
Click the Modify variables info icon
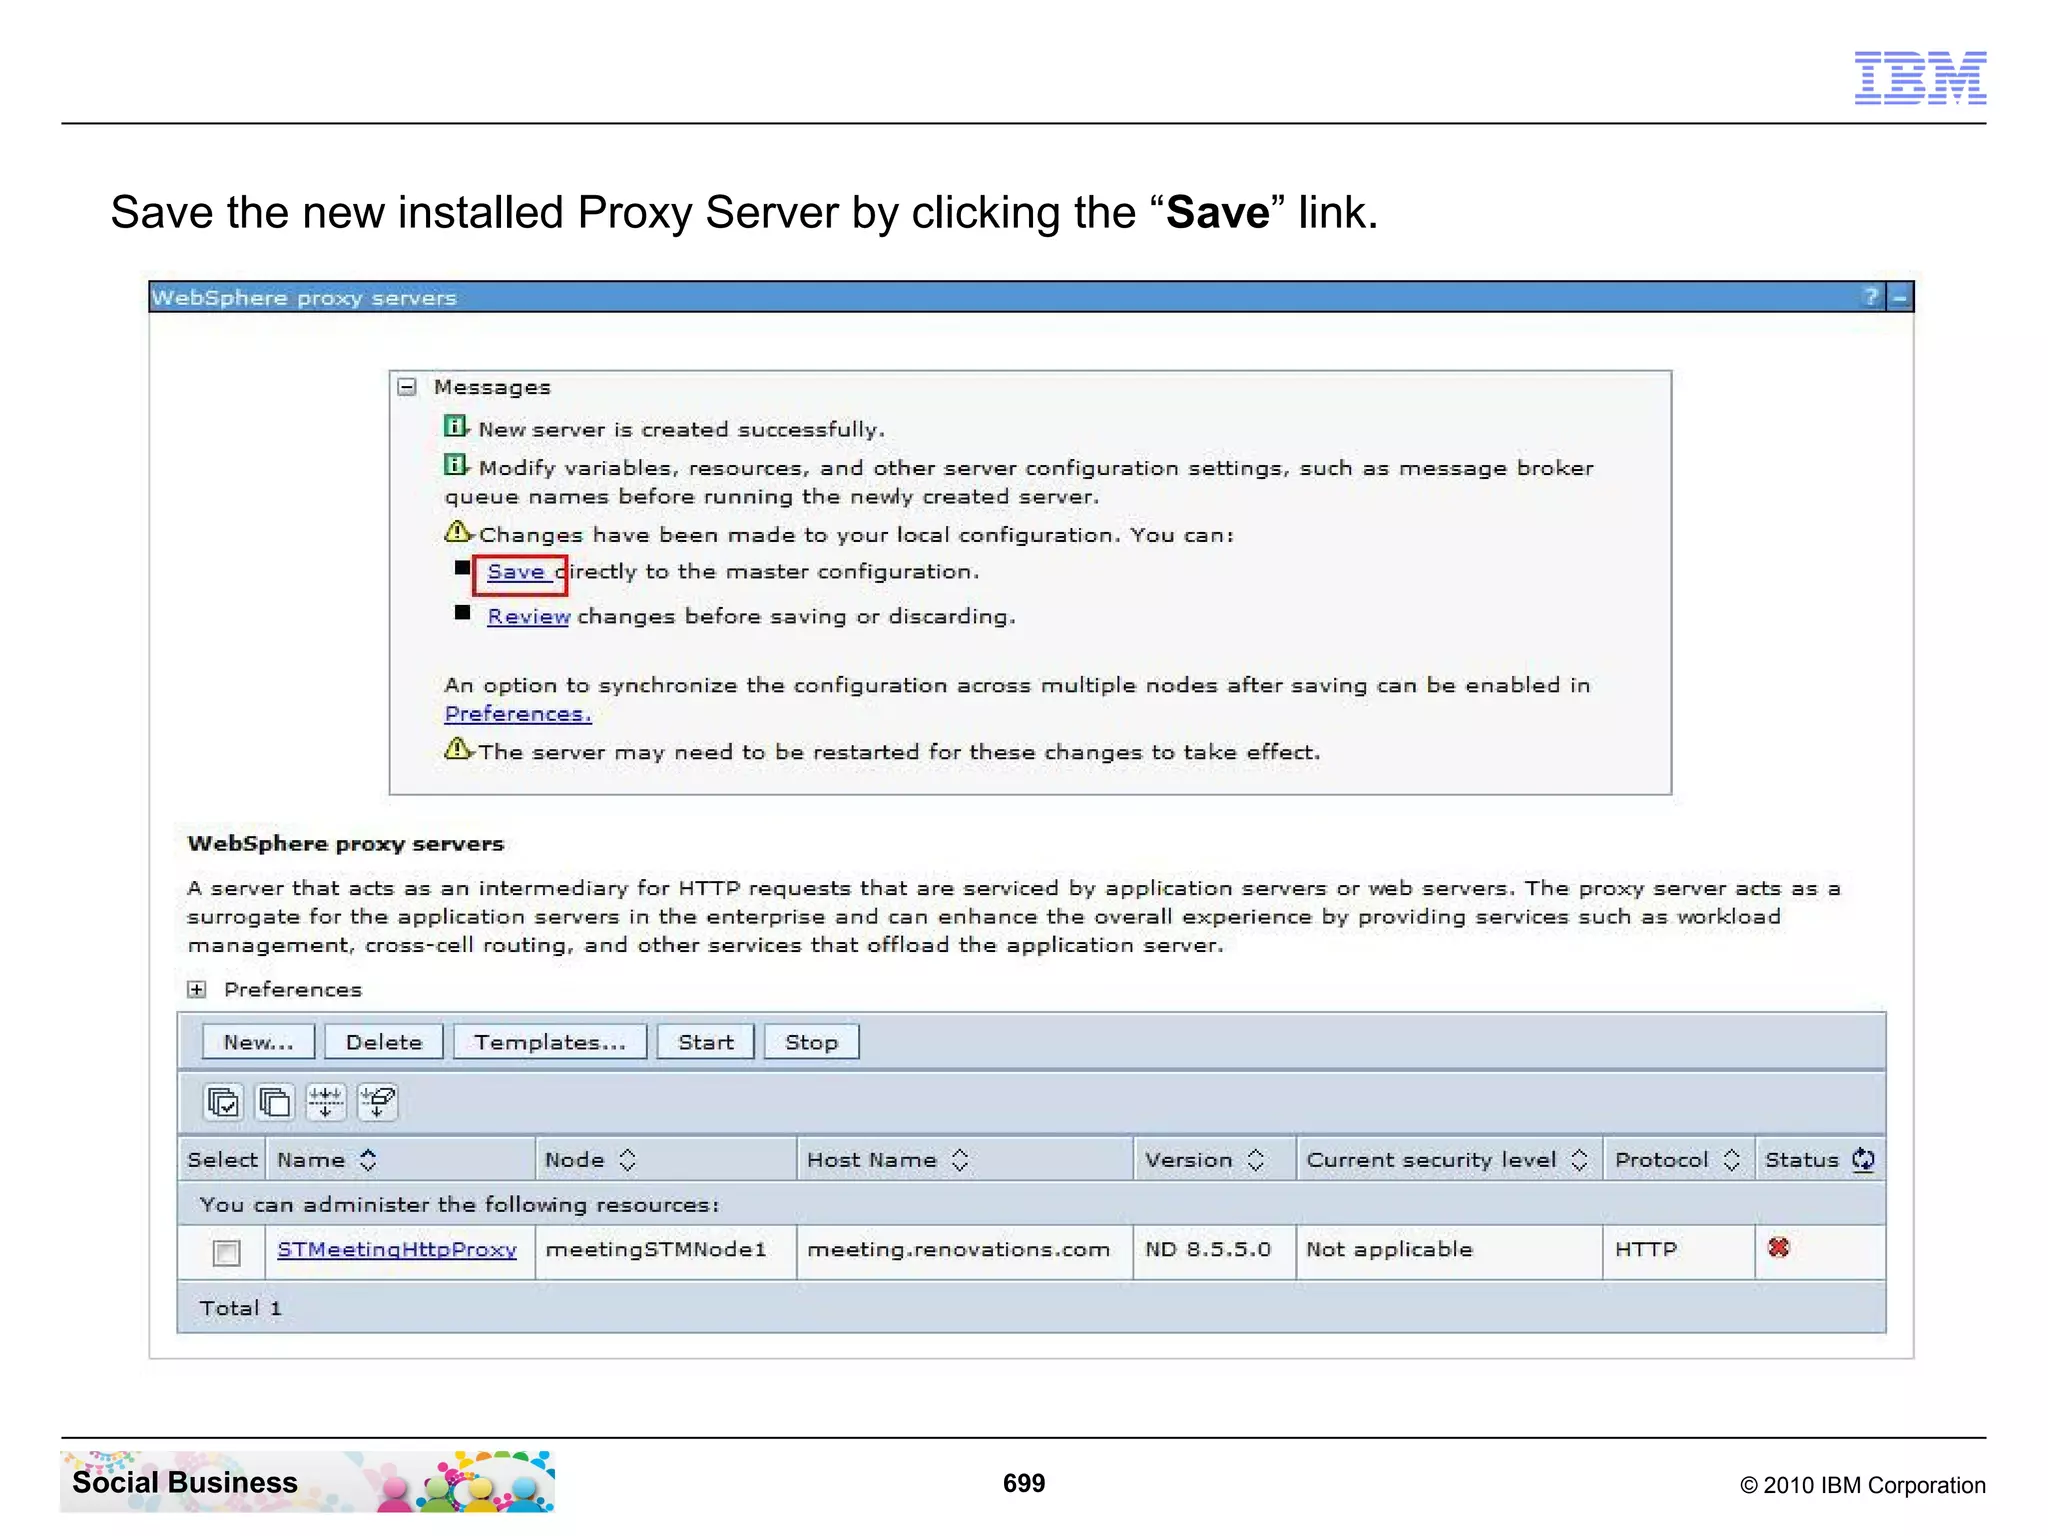(x=456, y=465)
